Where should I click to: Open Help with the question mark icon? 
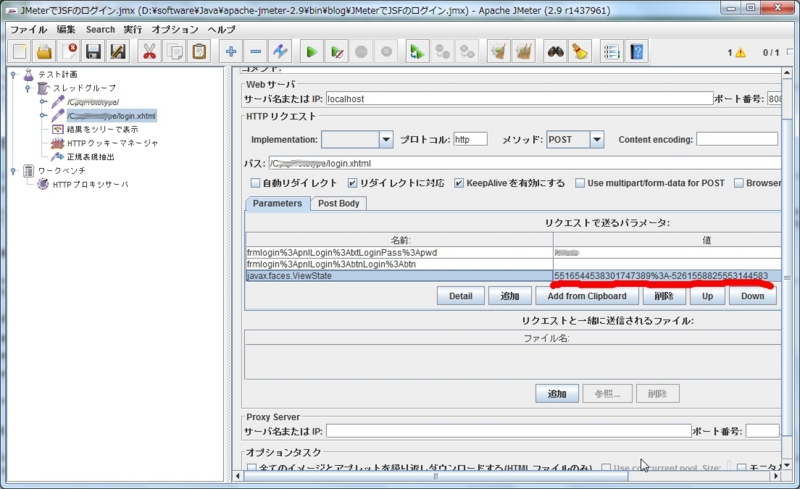tap(636, 52)
